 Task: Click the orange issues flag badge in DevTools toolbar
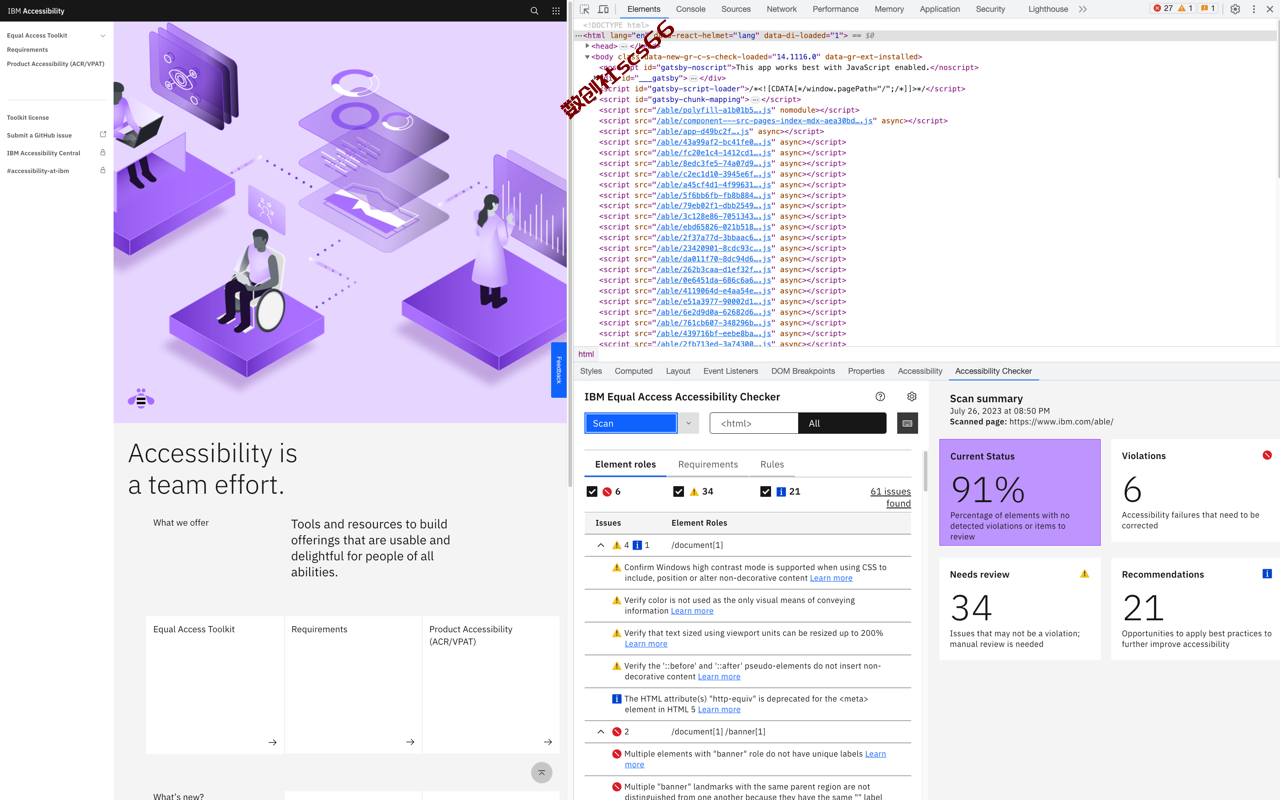(1208, 9)
